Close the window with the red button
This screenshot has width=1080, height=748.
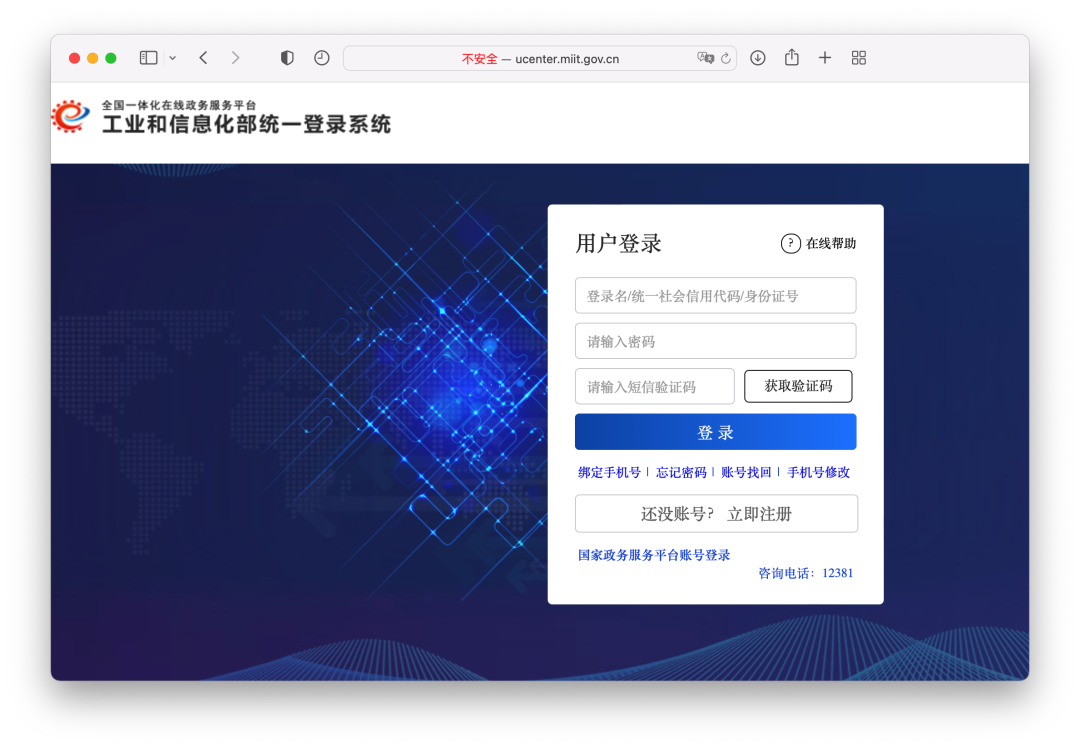click(74, 58)
